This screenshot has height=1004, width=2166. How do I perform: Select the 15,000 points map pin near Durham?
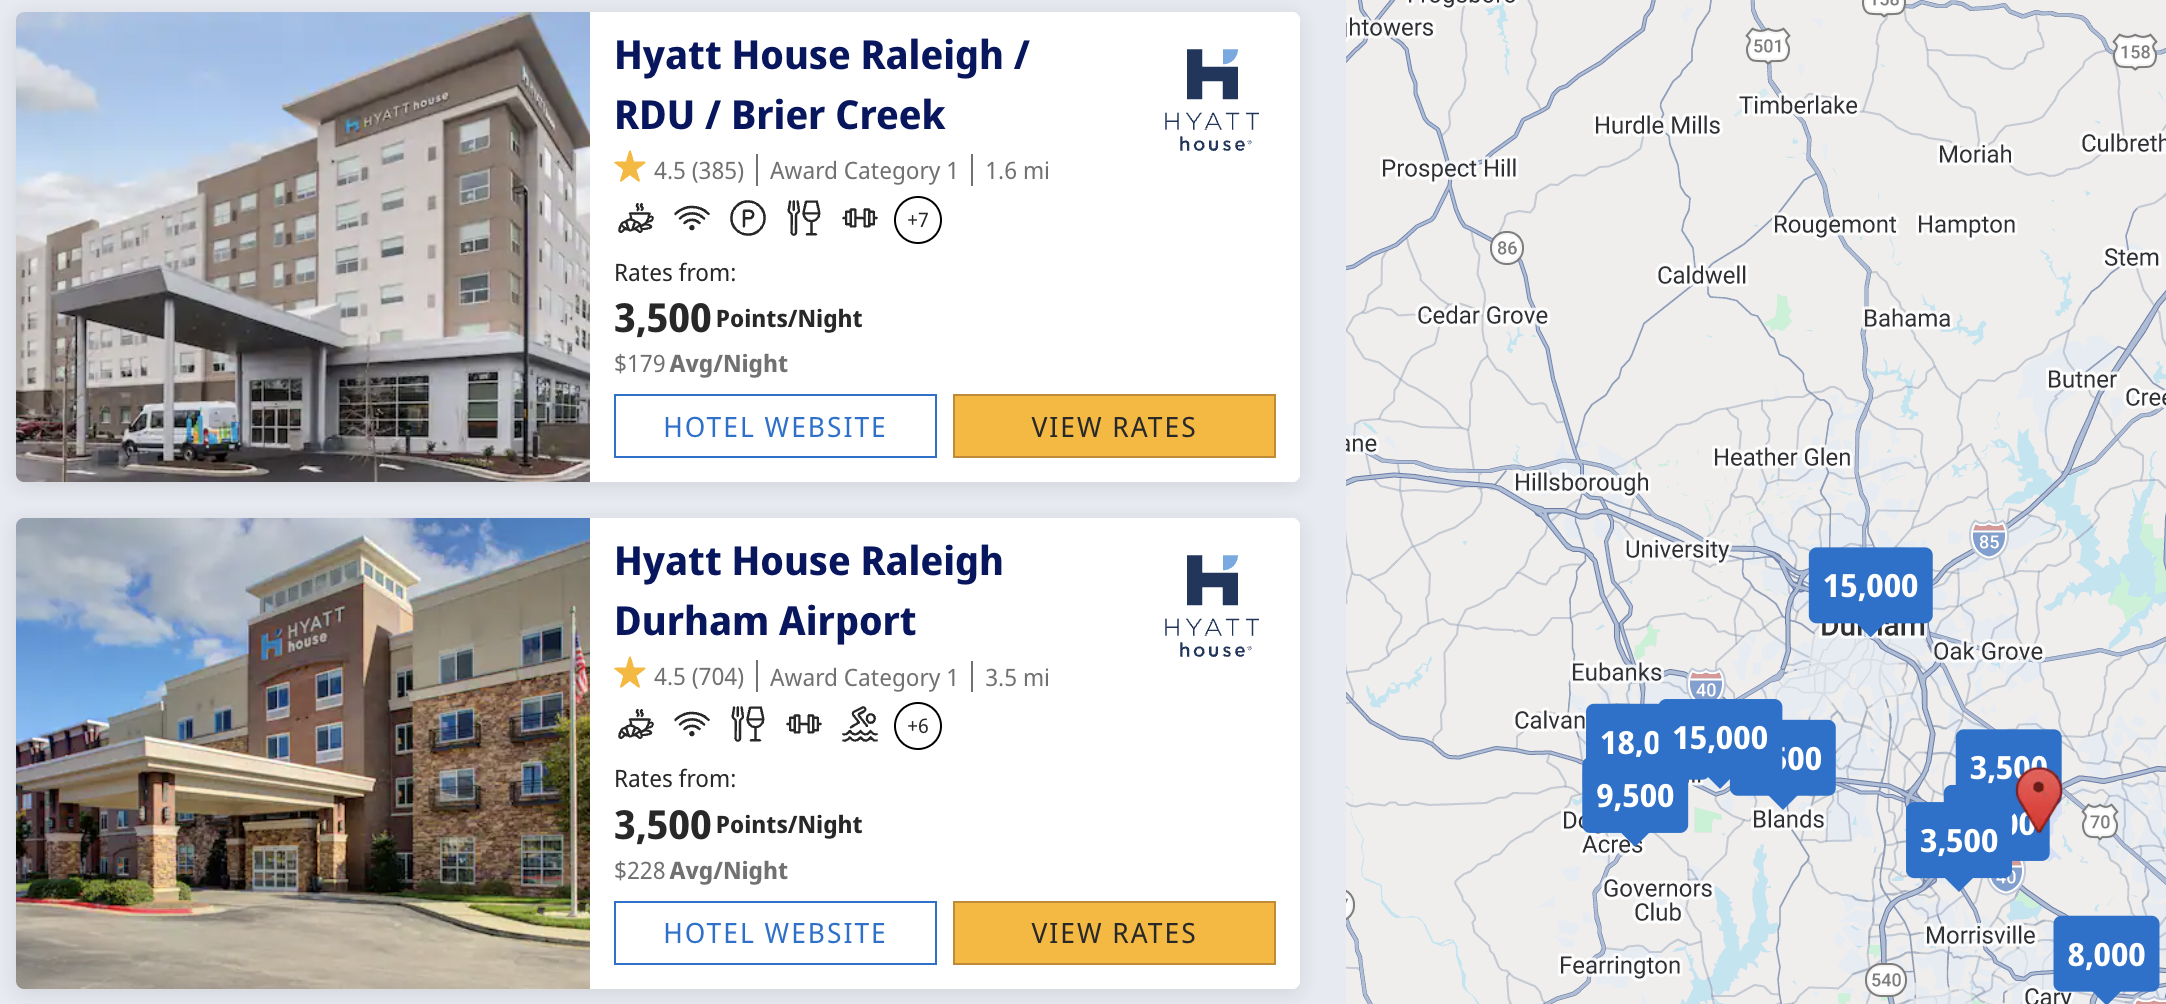(1869, 585)
